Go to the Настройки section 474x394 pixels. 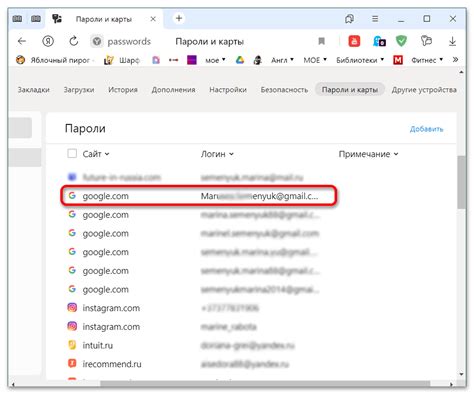[228, 90]
